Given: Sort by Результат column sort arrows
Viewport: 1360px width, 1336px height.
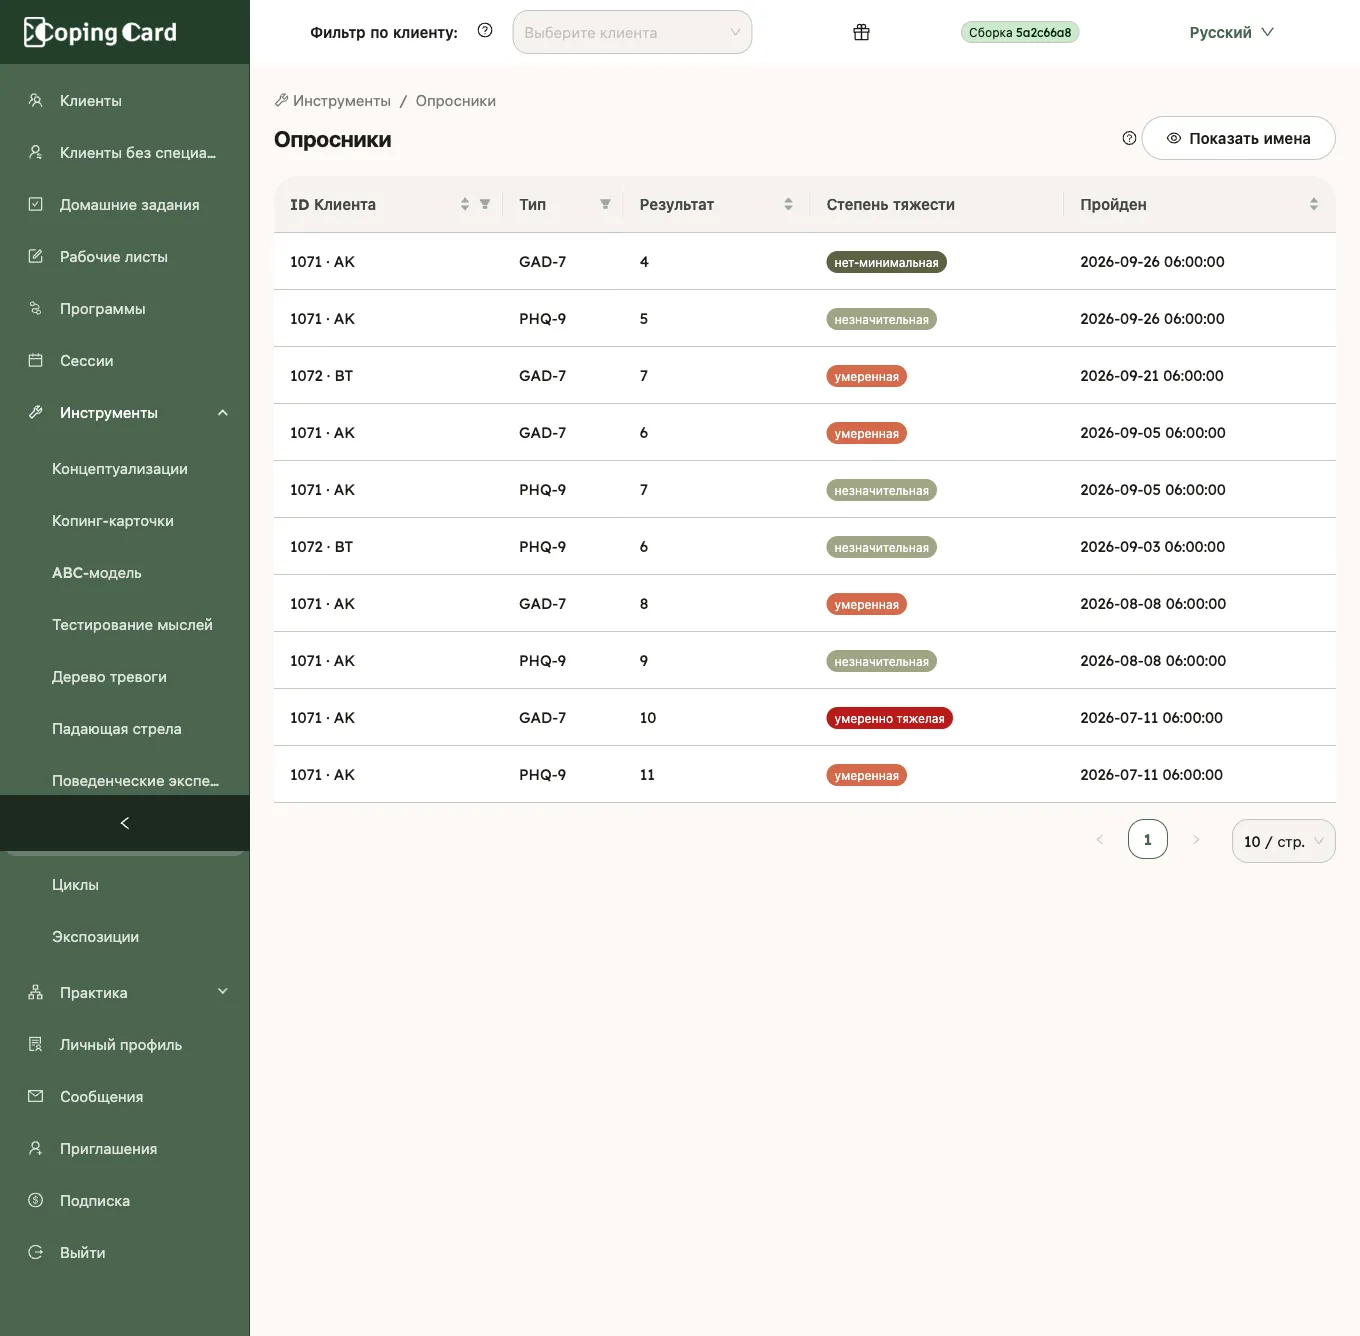Looking at the screenshot, I should pyautogui.click(x=788, y=204).
